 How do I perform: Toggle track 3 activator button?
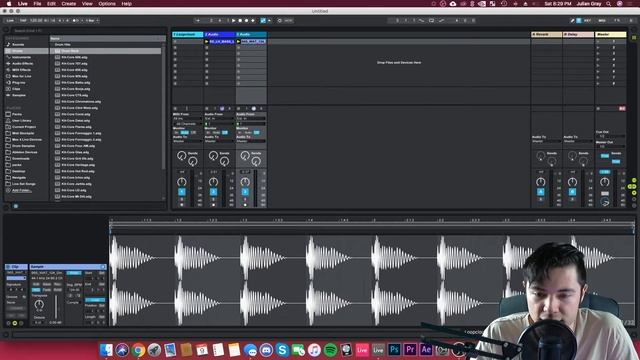pyautogui.click(x=245, y=192)
